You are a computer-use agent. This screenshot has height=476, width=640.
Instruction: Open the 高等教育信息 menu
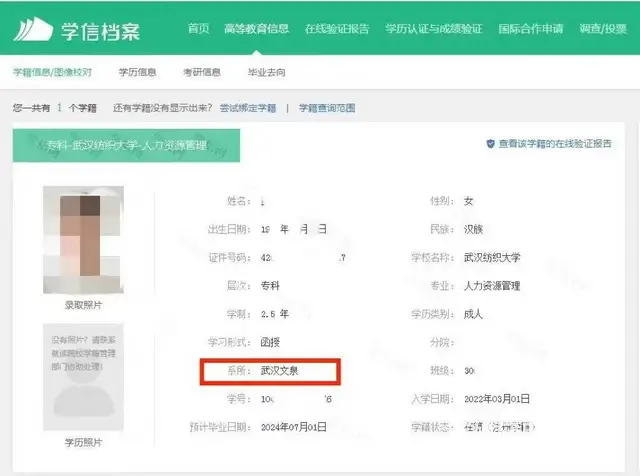[257, 29]
